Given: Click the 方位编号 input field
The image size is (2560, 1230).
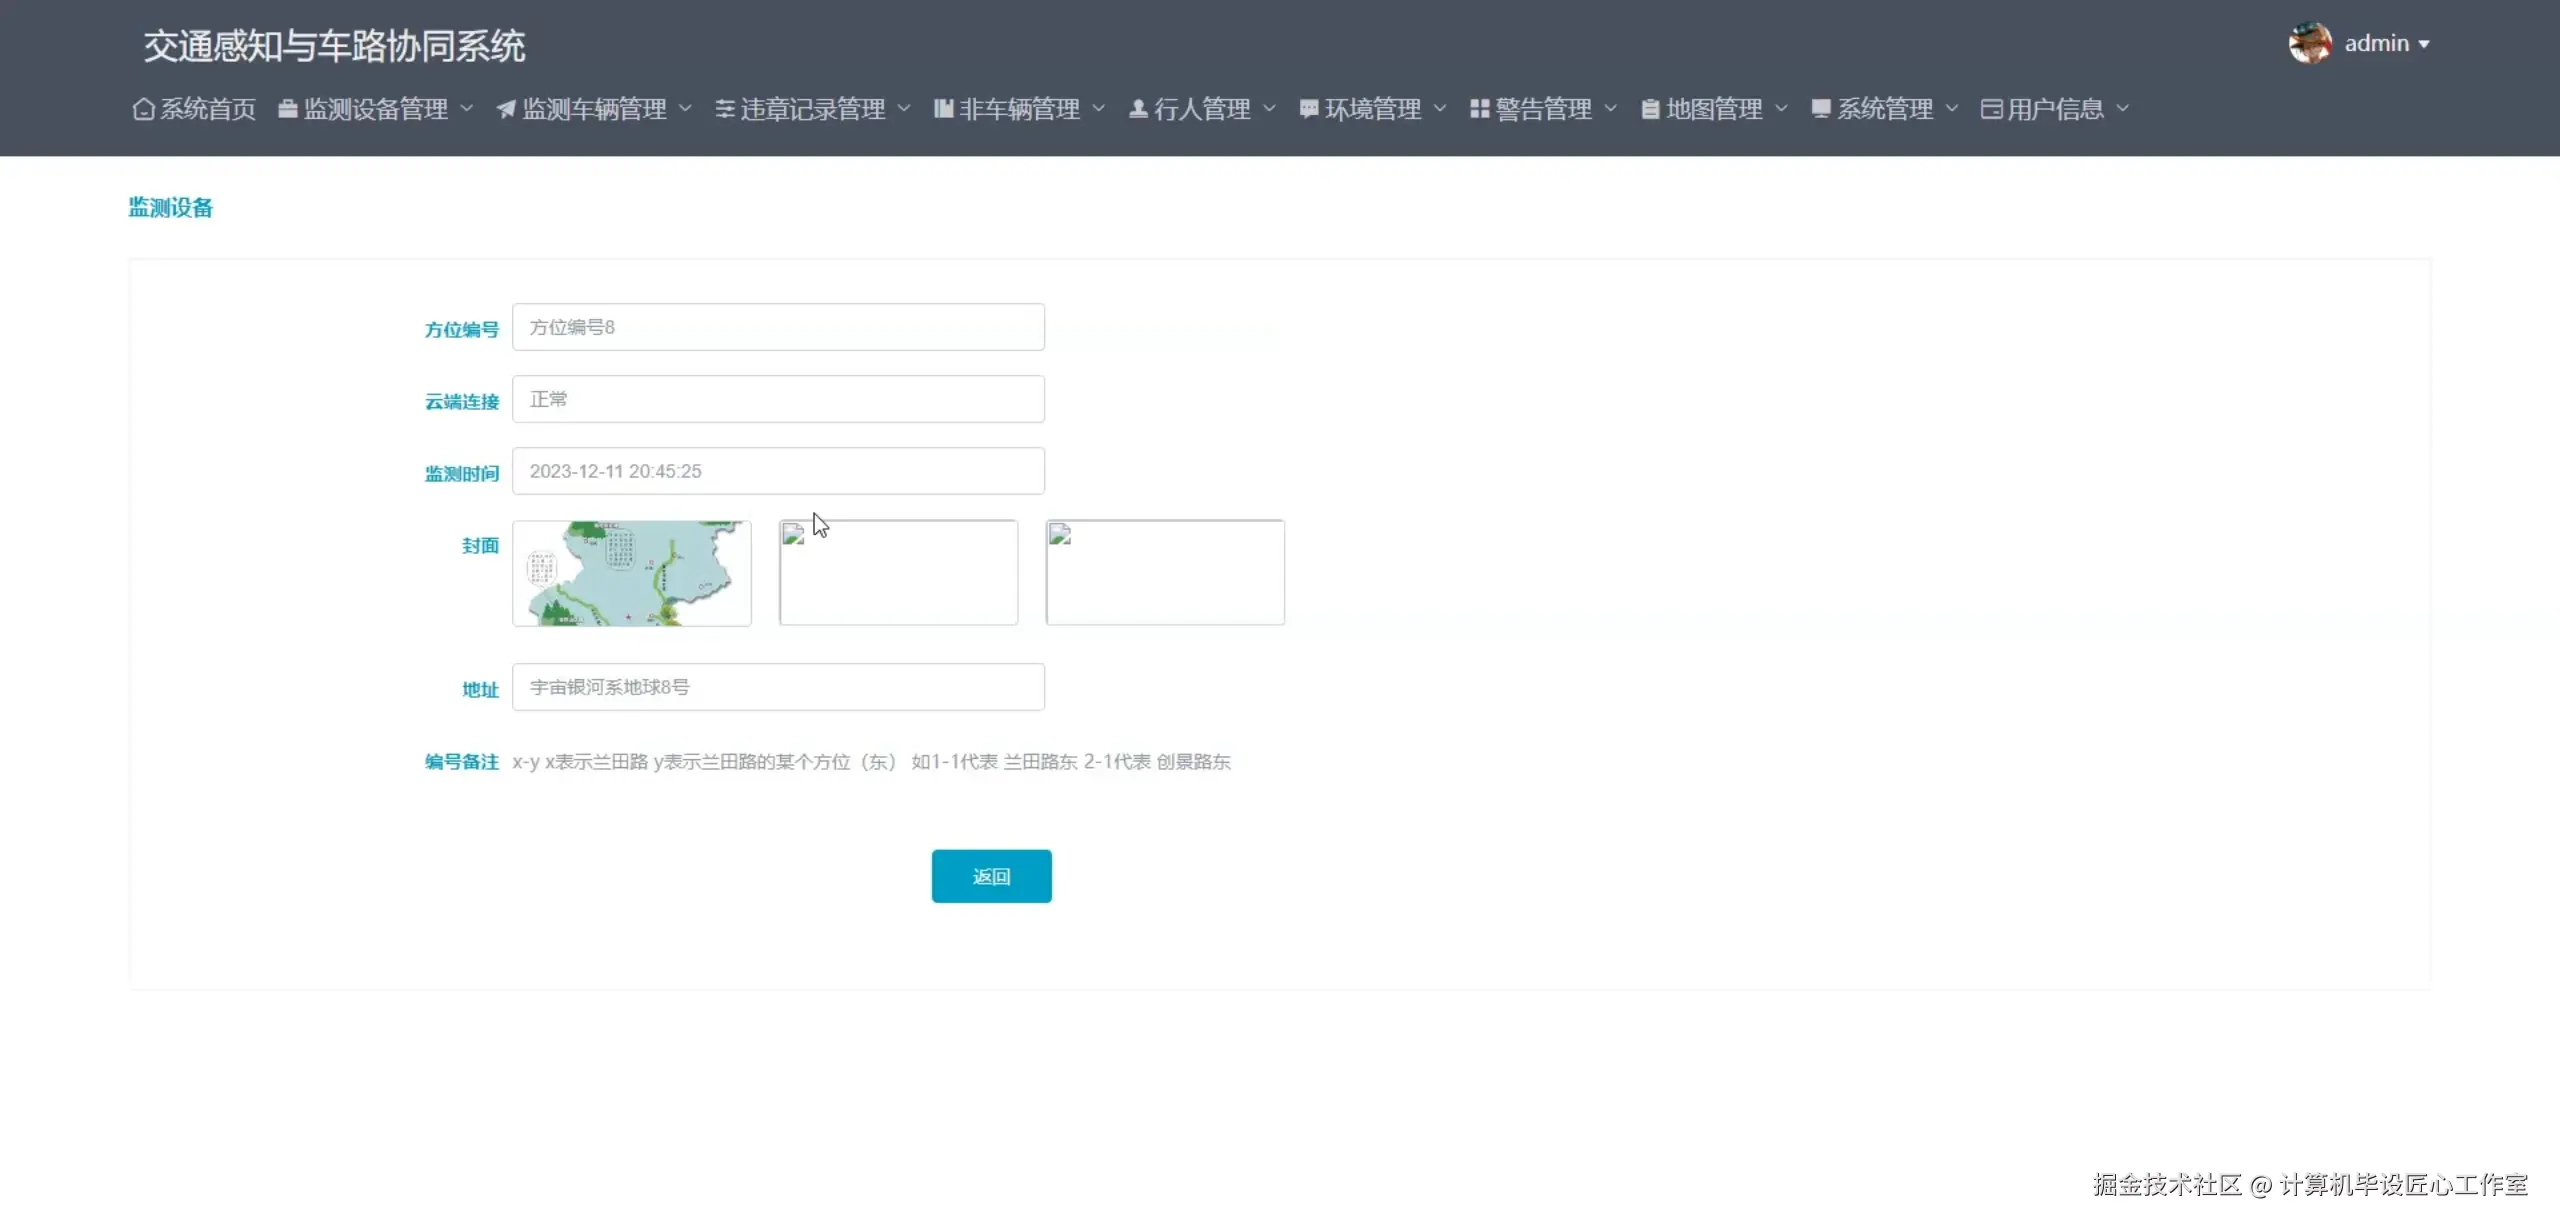Looking at the screenshot, I should 778,327.
